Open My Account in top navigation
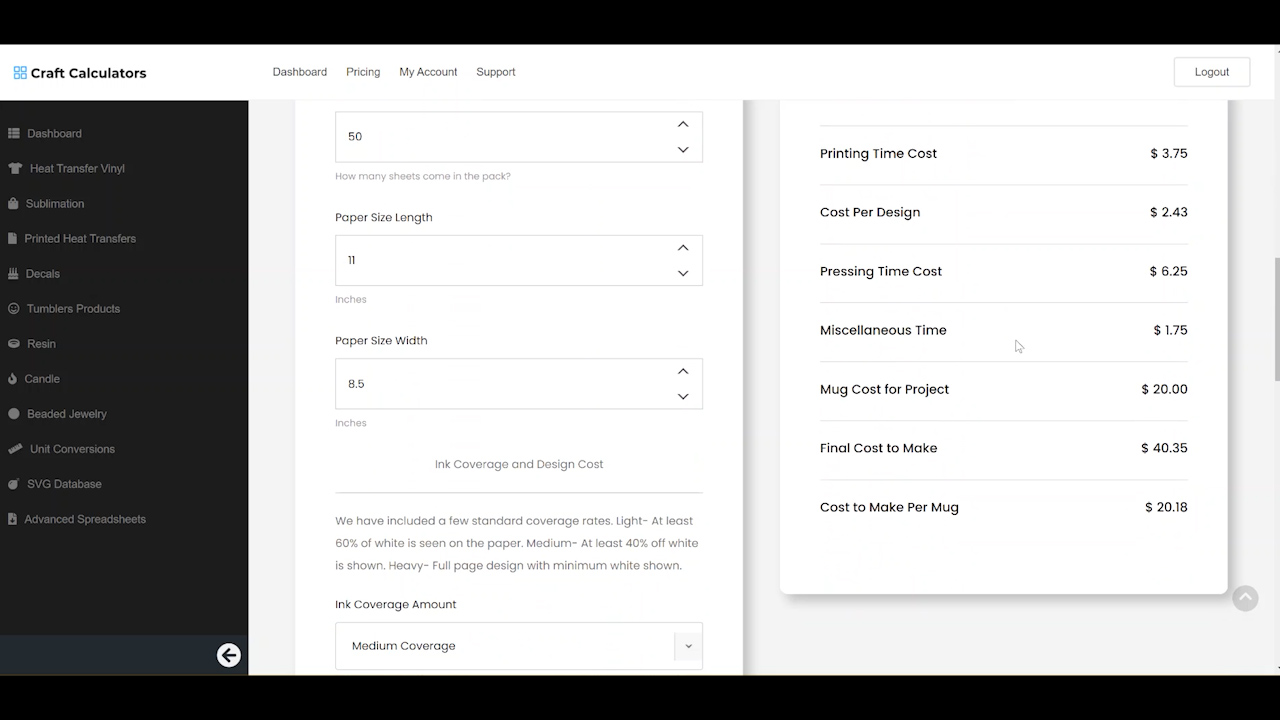Viewport: 1280px width, 720px height. pos(428,72)
